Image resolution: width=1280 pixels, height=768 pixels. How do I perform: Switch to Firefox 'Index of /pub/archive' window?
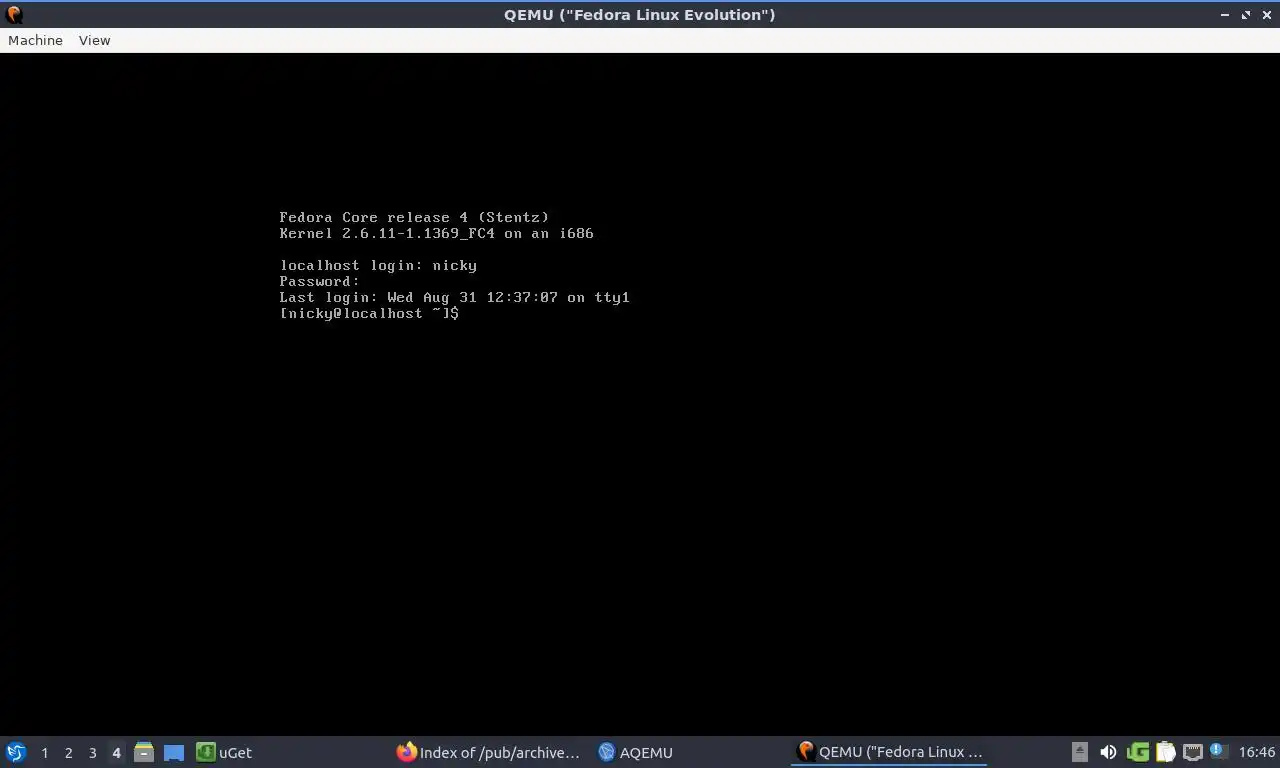click(488, 752)
